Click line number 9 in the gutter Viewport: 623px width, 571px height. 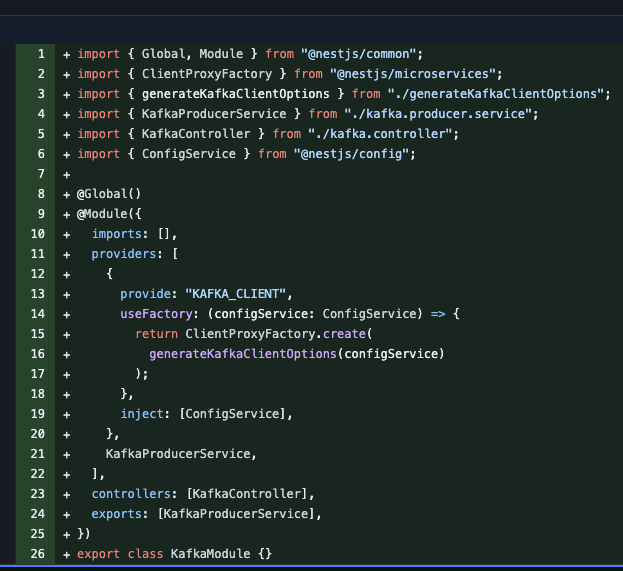point(41,214)
